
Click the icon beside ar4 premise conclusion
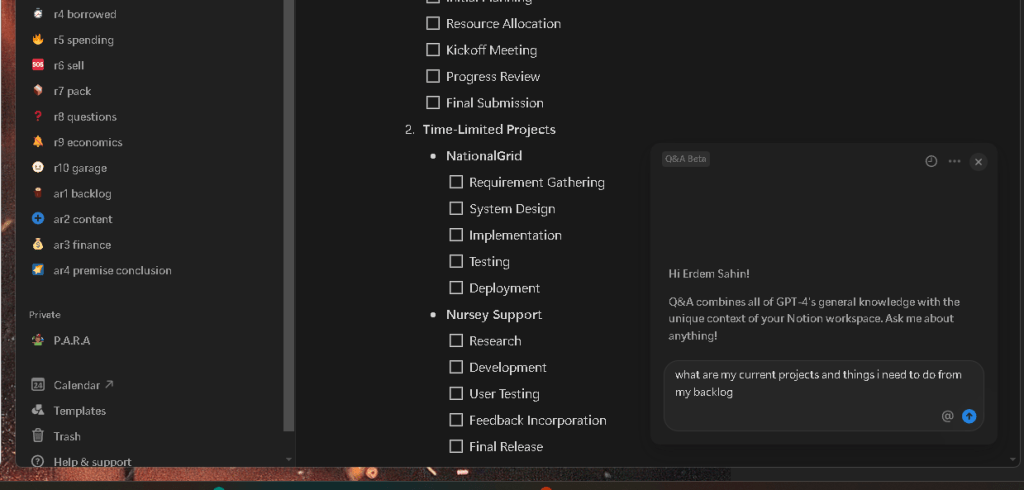(38, 270)
